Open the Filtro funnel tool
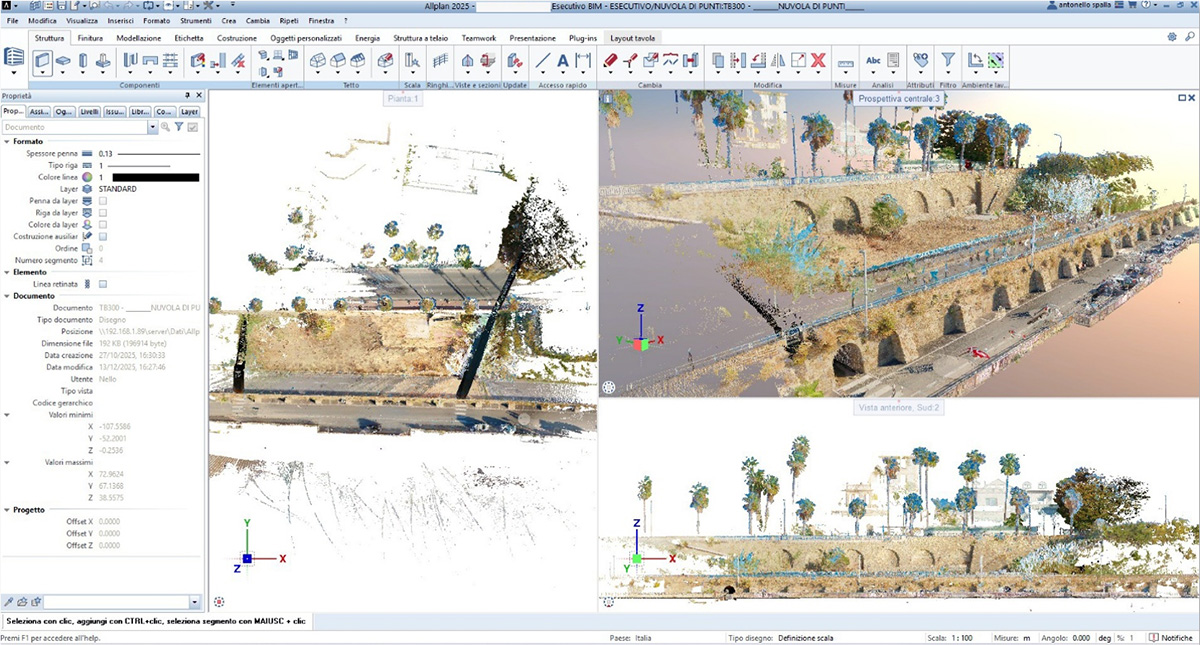This screenshot has width=1200, height=645. point(948,61)
